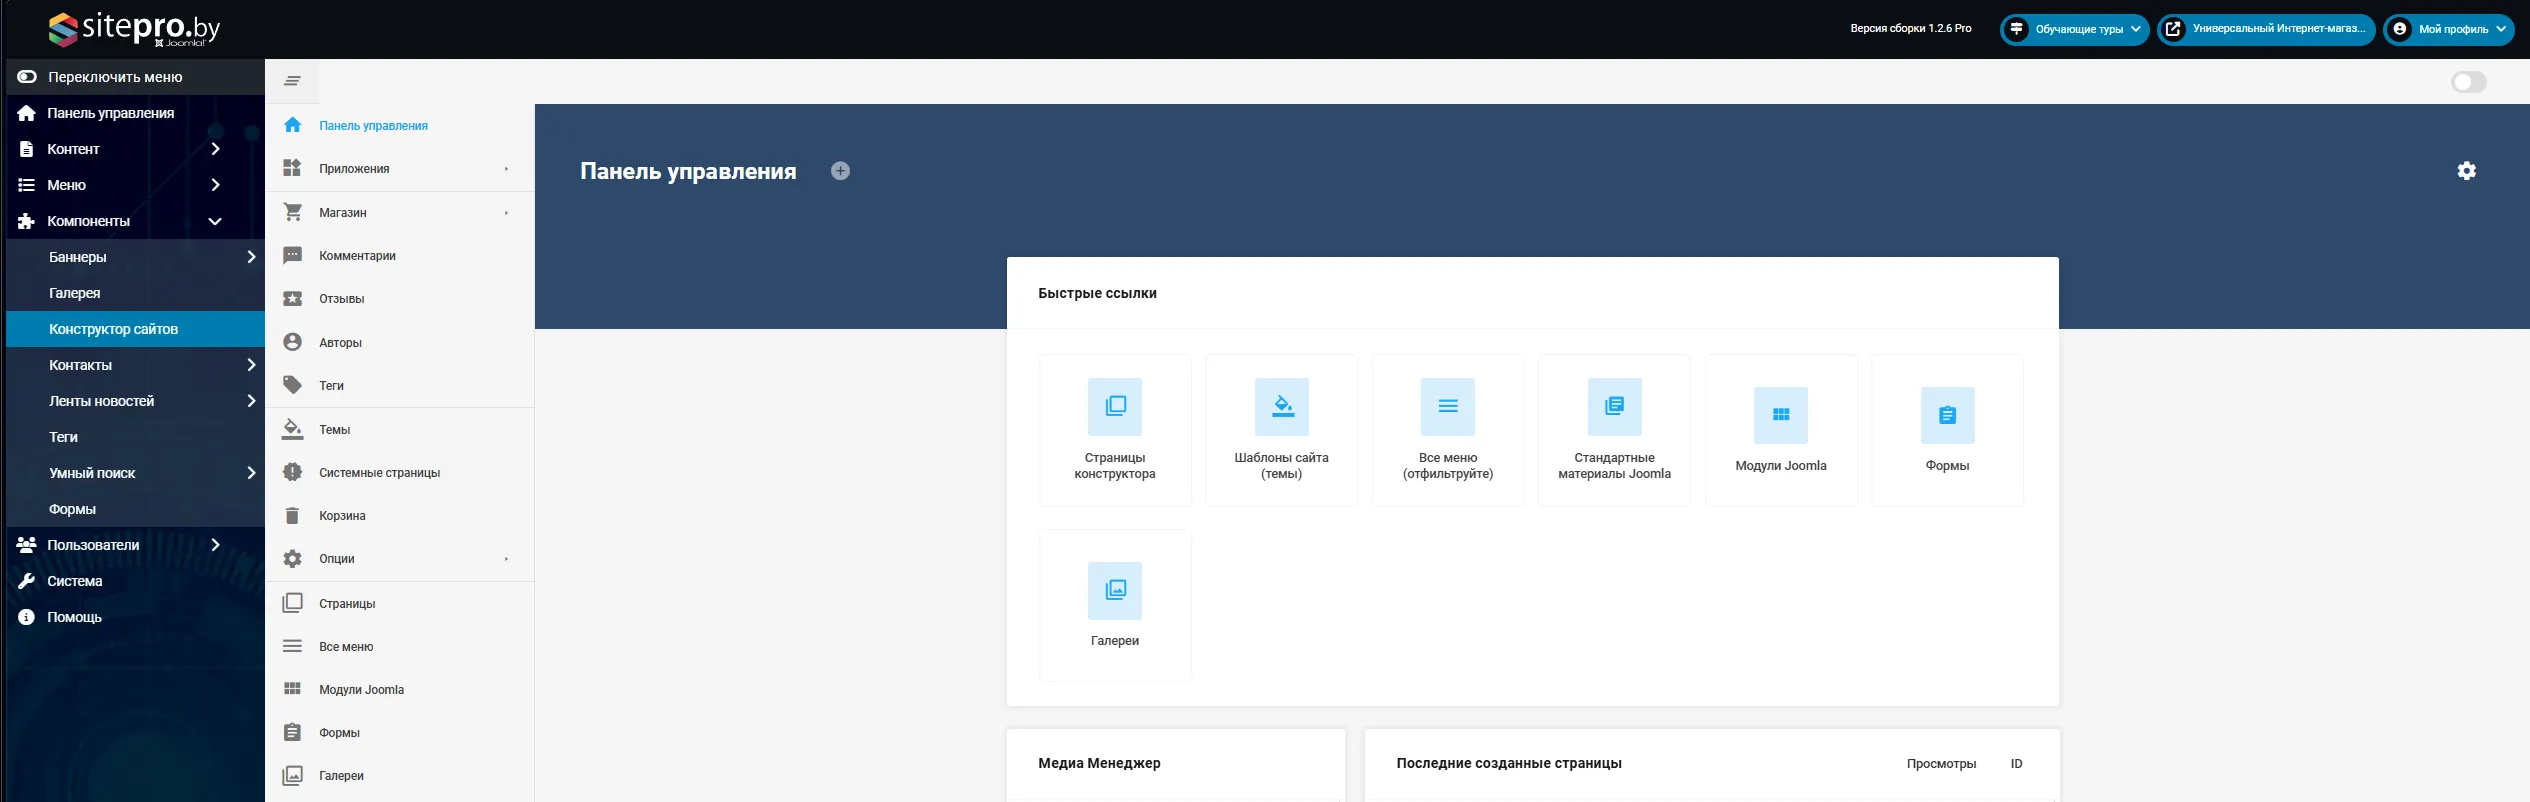2530x802 pixels.
Task: Collapse the secondary sidebar with hamburger icon
Action: (x=292, y=81)
